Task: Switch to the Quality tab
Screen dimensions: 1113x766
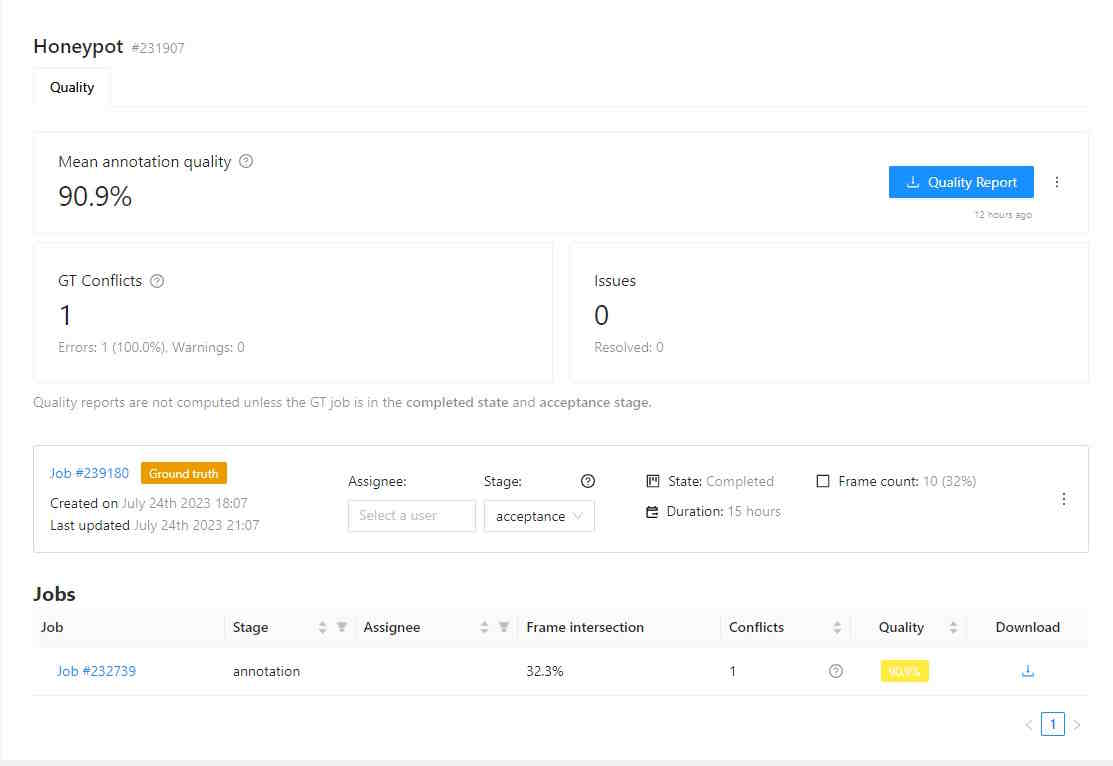Action: point(71,88)
